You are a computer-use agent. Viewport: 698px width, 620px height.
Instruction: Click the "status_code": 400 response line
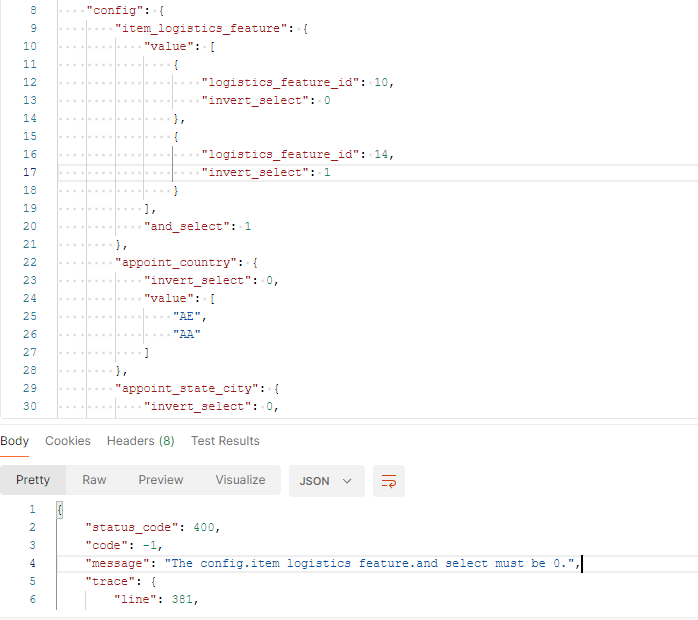(x=152, y=527)
